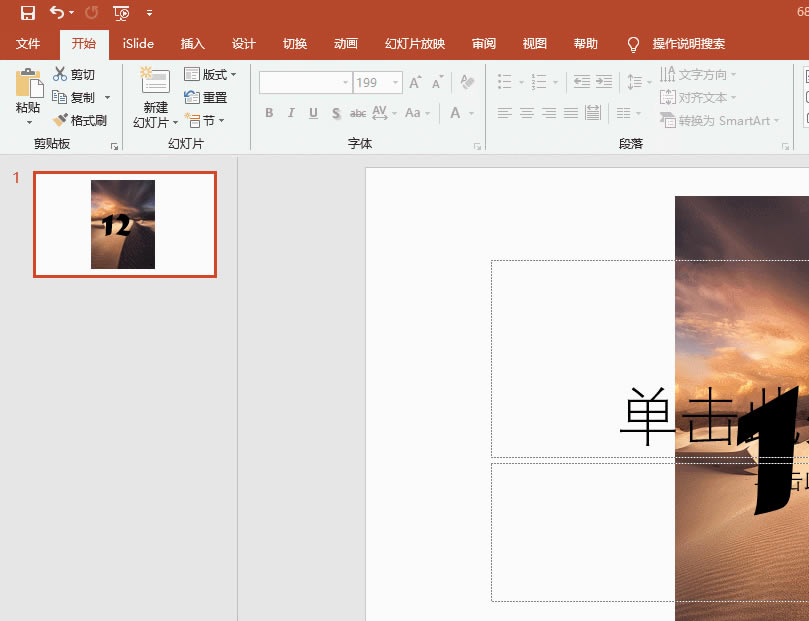The height and width of the screenshot is (621, 809).
Task: Open the 帮助 tab
Action: pyautogui.click(x=586, y=44)
